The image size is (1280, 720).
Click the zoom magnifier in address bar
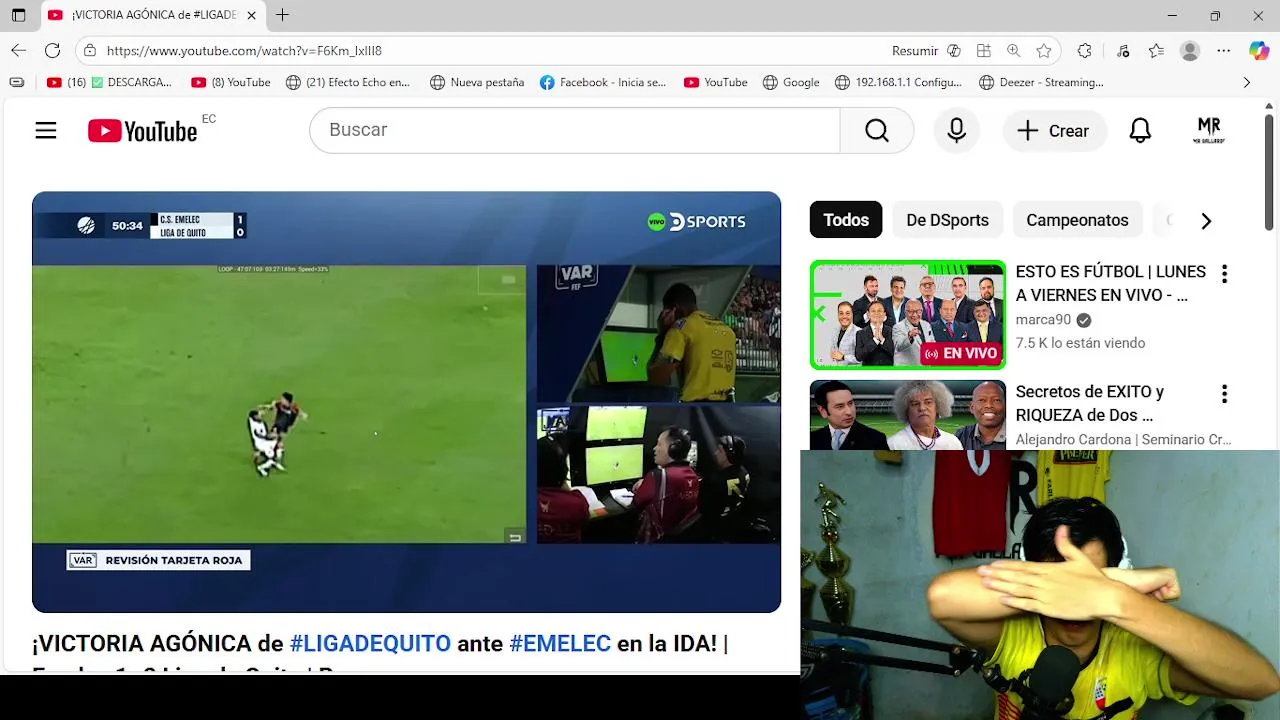pyautogui.click(x=1014, y=50)
